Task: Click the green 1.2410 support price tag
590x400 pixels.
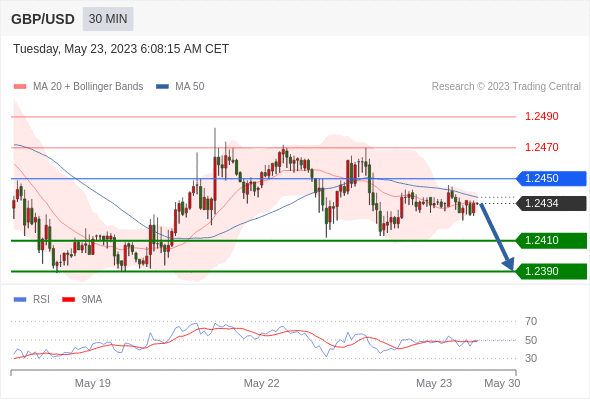Action: pyautogui.click(x=552, y=240)
